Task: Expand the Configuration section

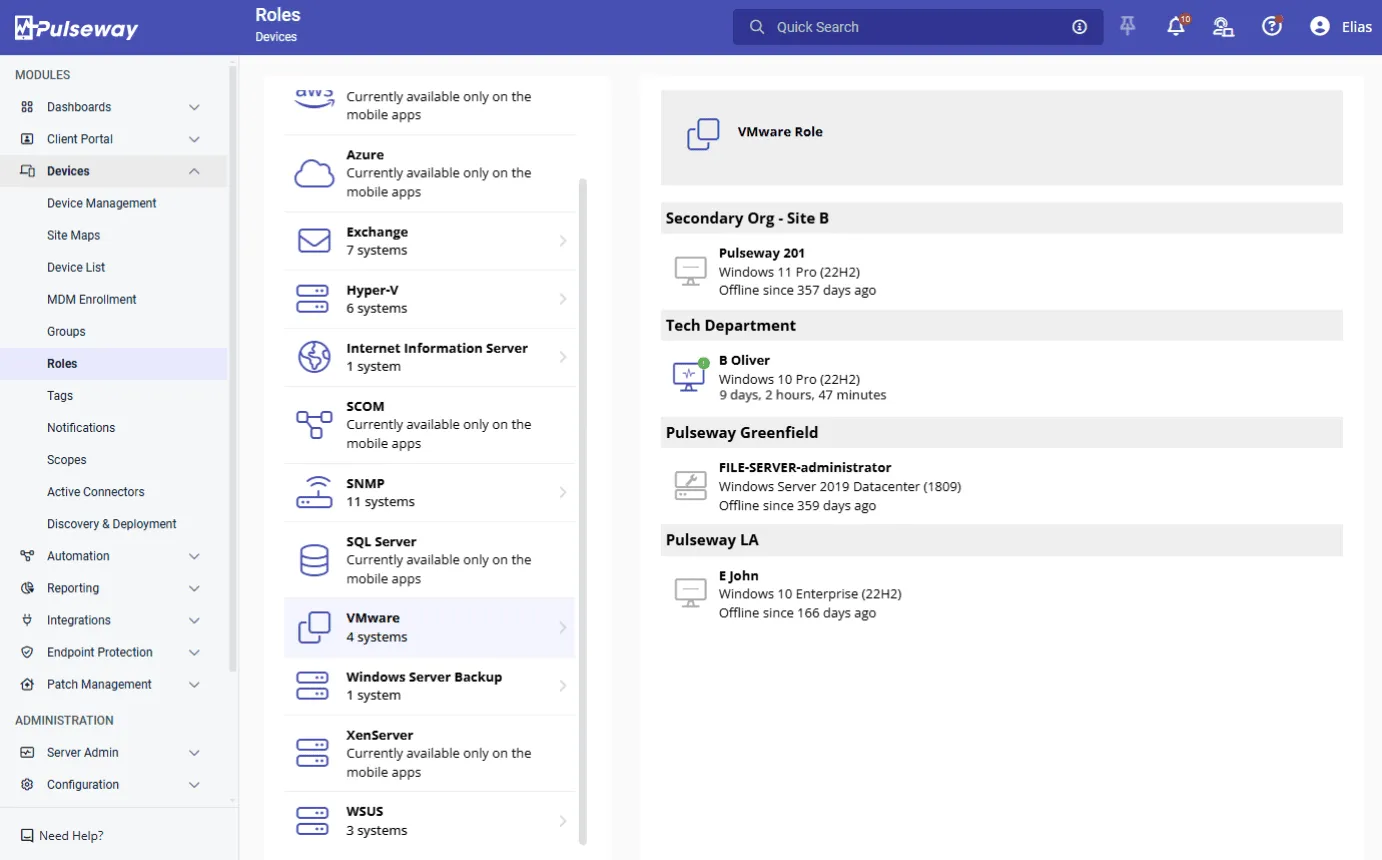Action: (x=194, y=784)
